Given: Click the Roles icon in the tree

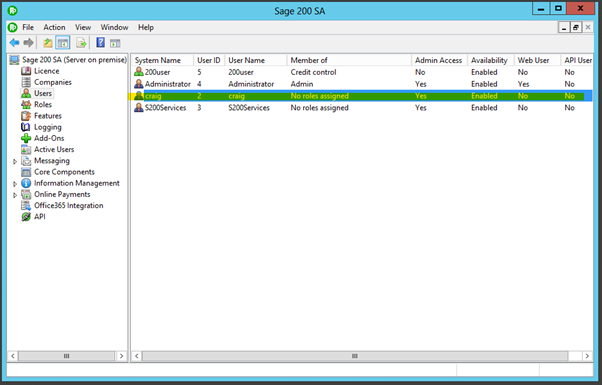Looking at the screenshot, I should pos(26,104).
